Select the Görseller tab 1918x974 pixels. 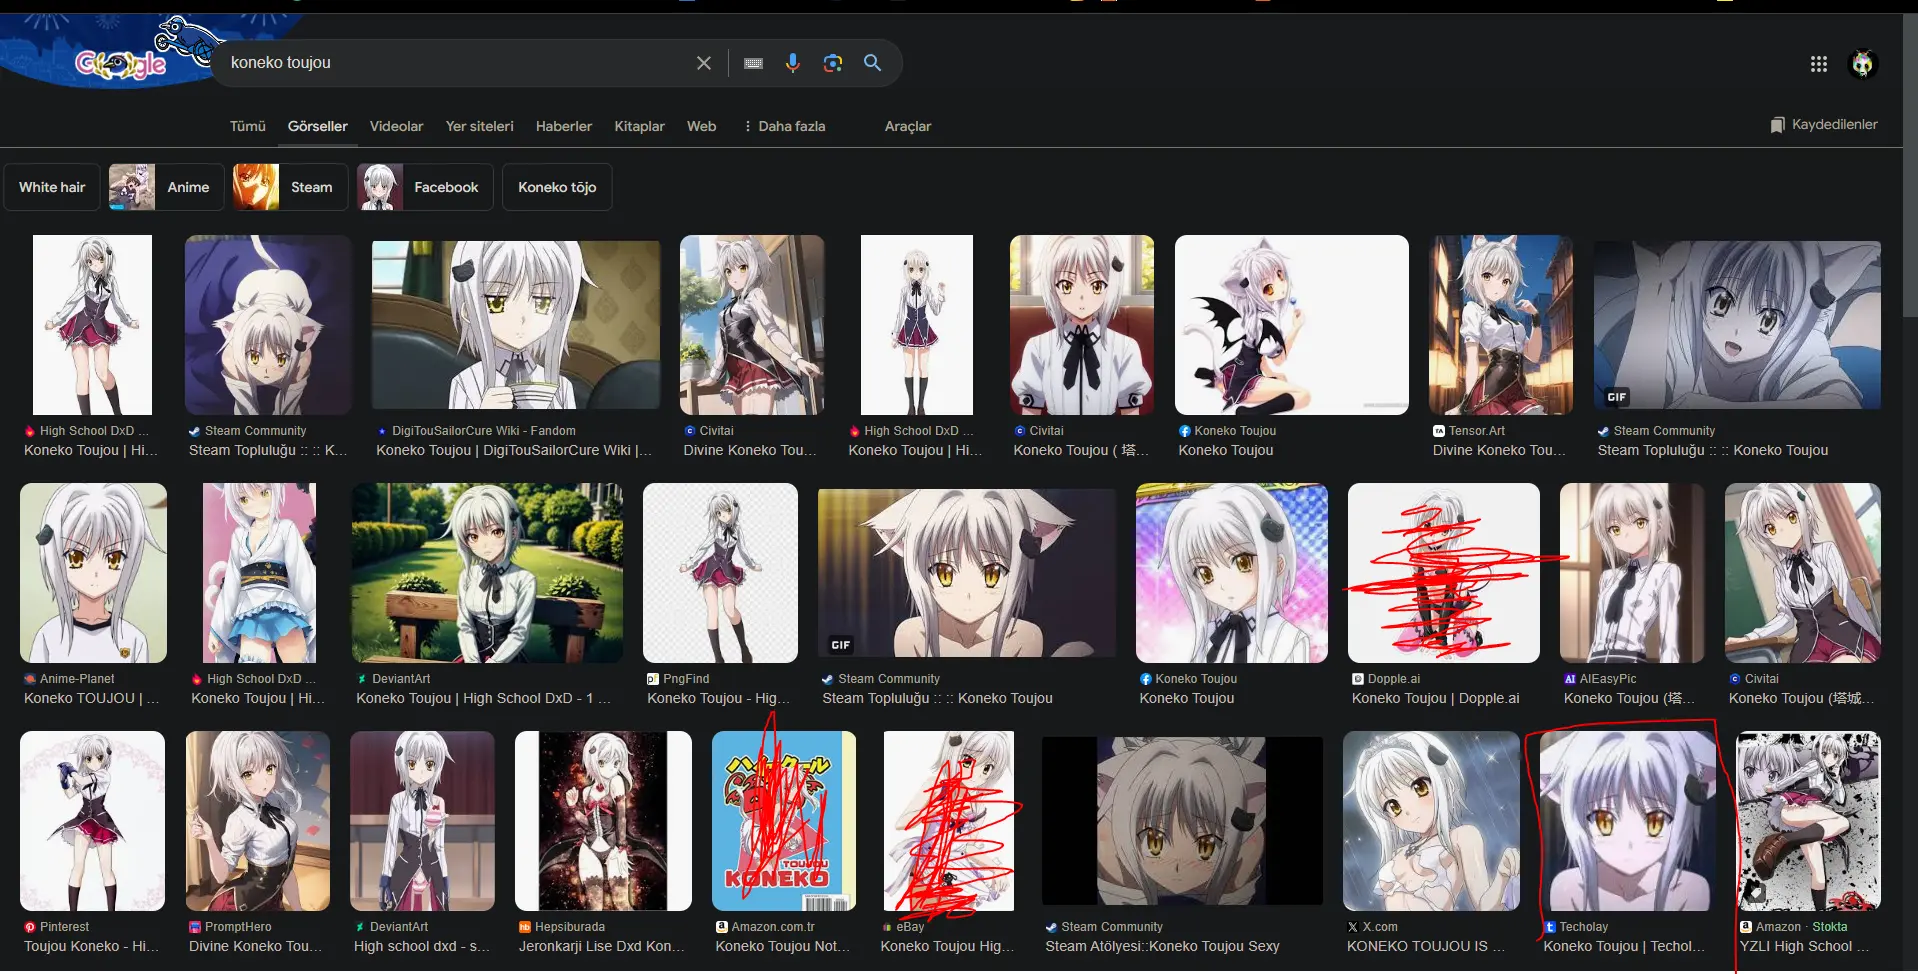tap(318, 126)
